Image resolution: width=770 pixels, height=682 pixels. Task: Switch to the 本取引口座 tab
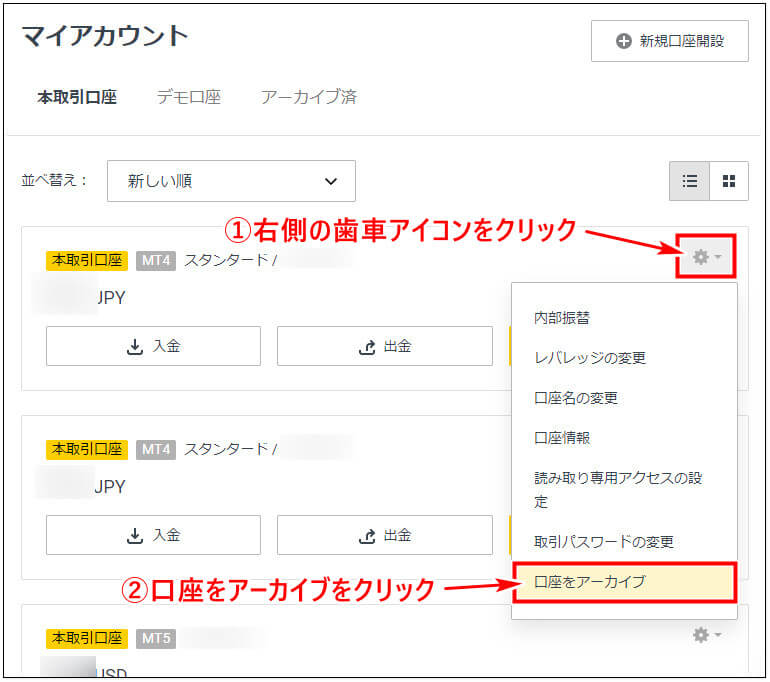[77, 97]
